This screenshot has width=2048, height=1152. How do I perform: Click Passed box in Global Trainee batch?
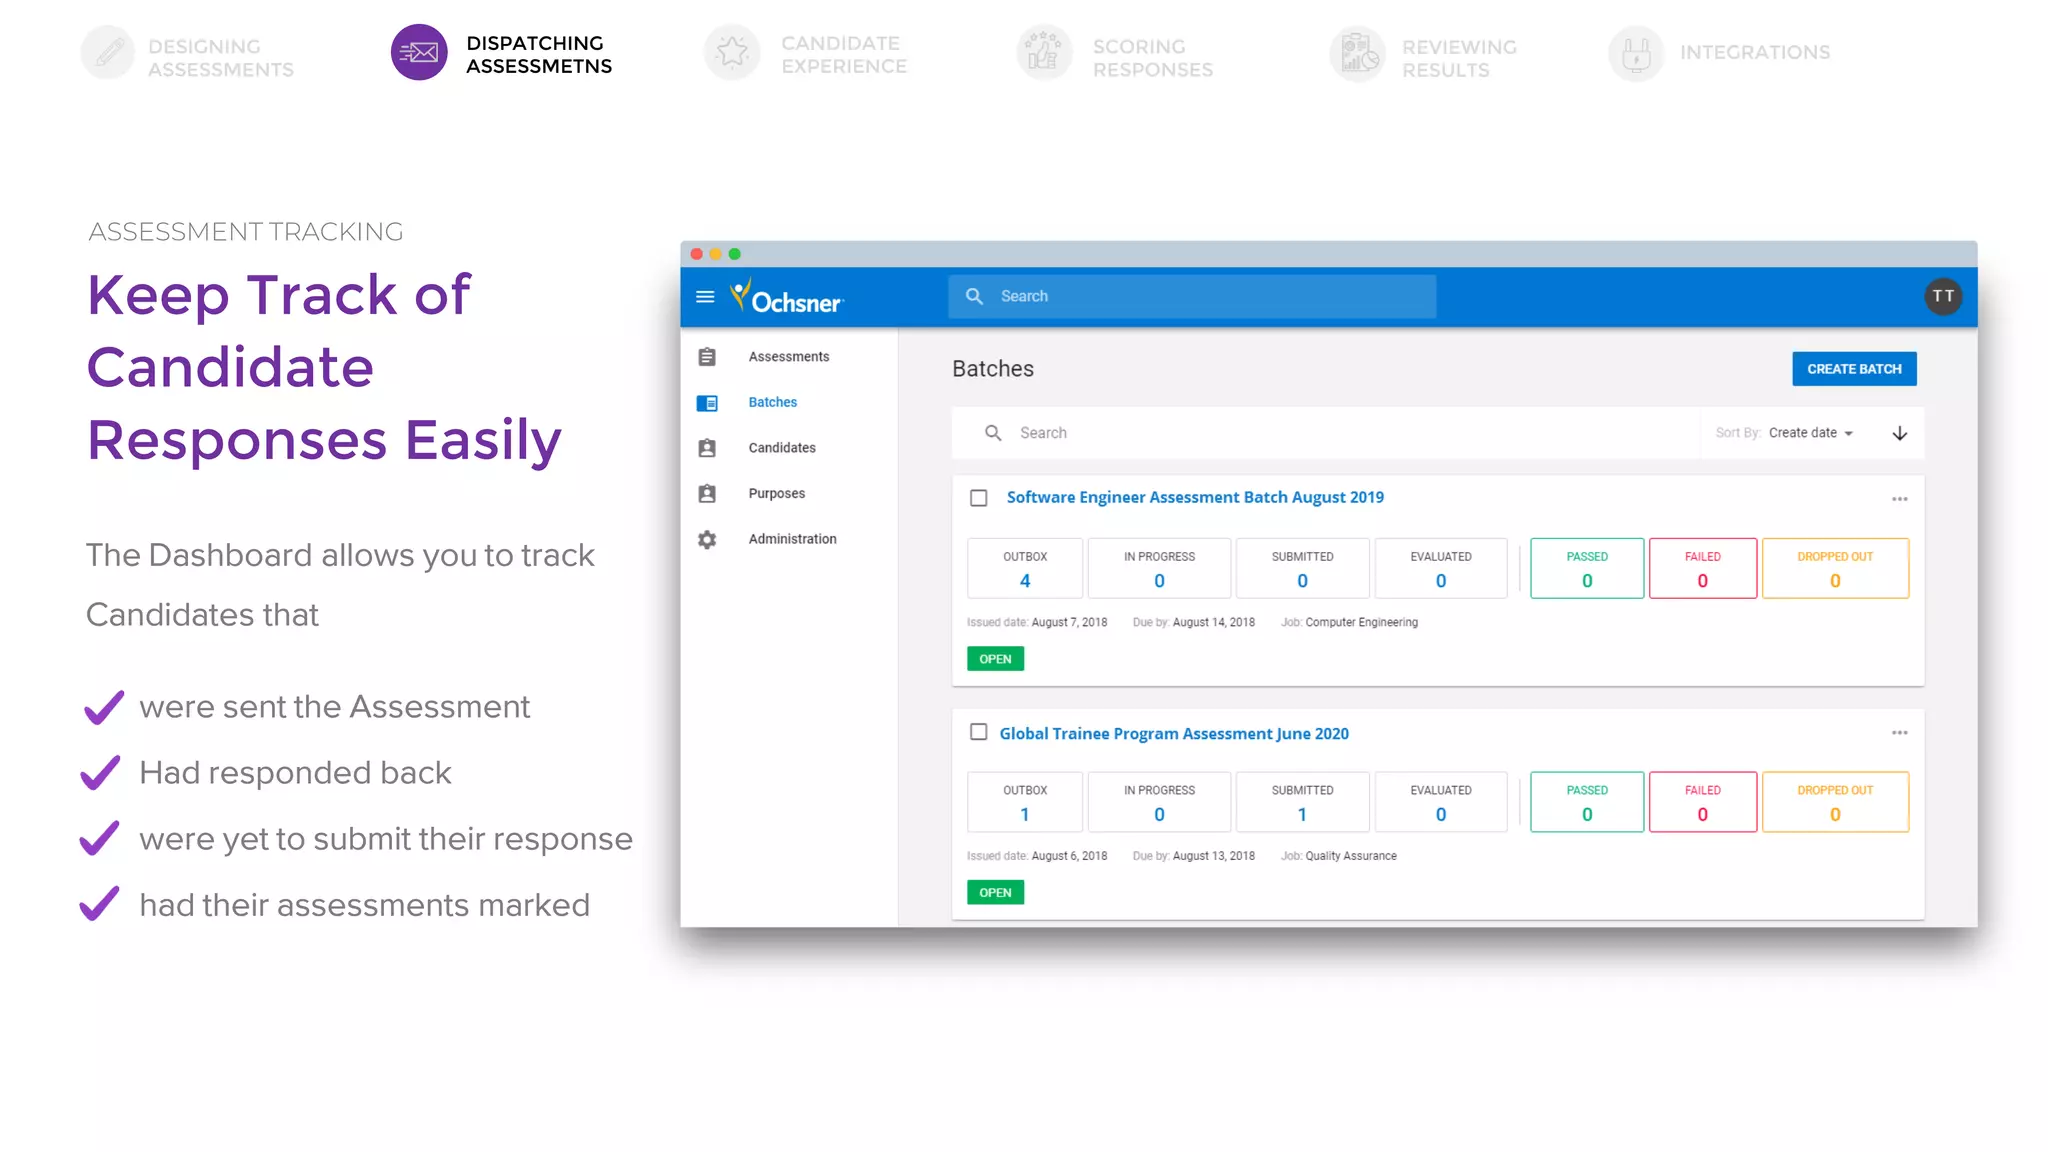[1587, 803]
